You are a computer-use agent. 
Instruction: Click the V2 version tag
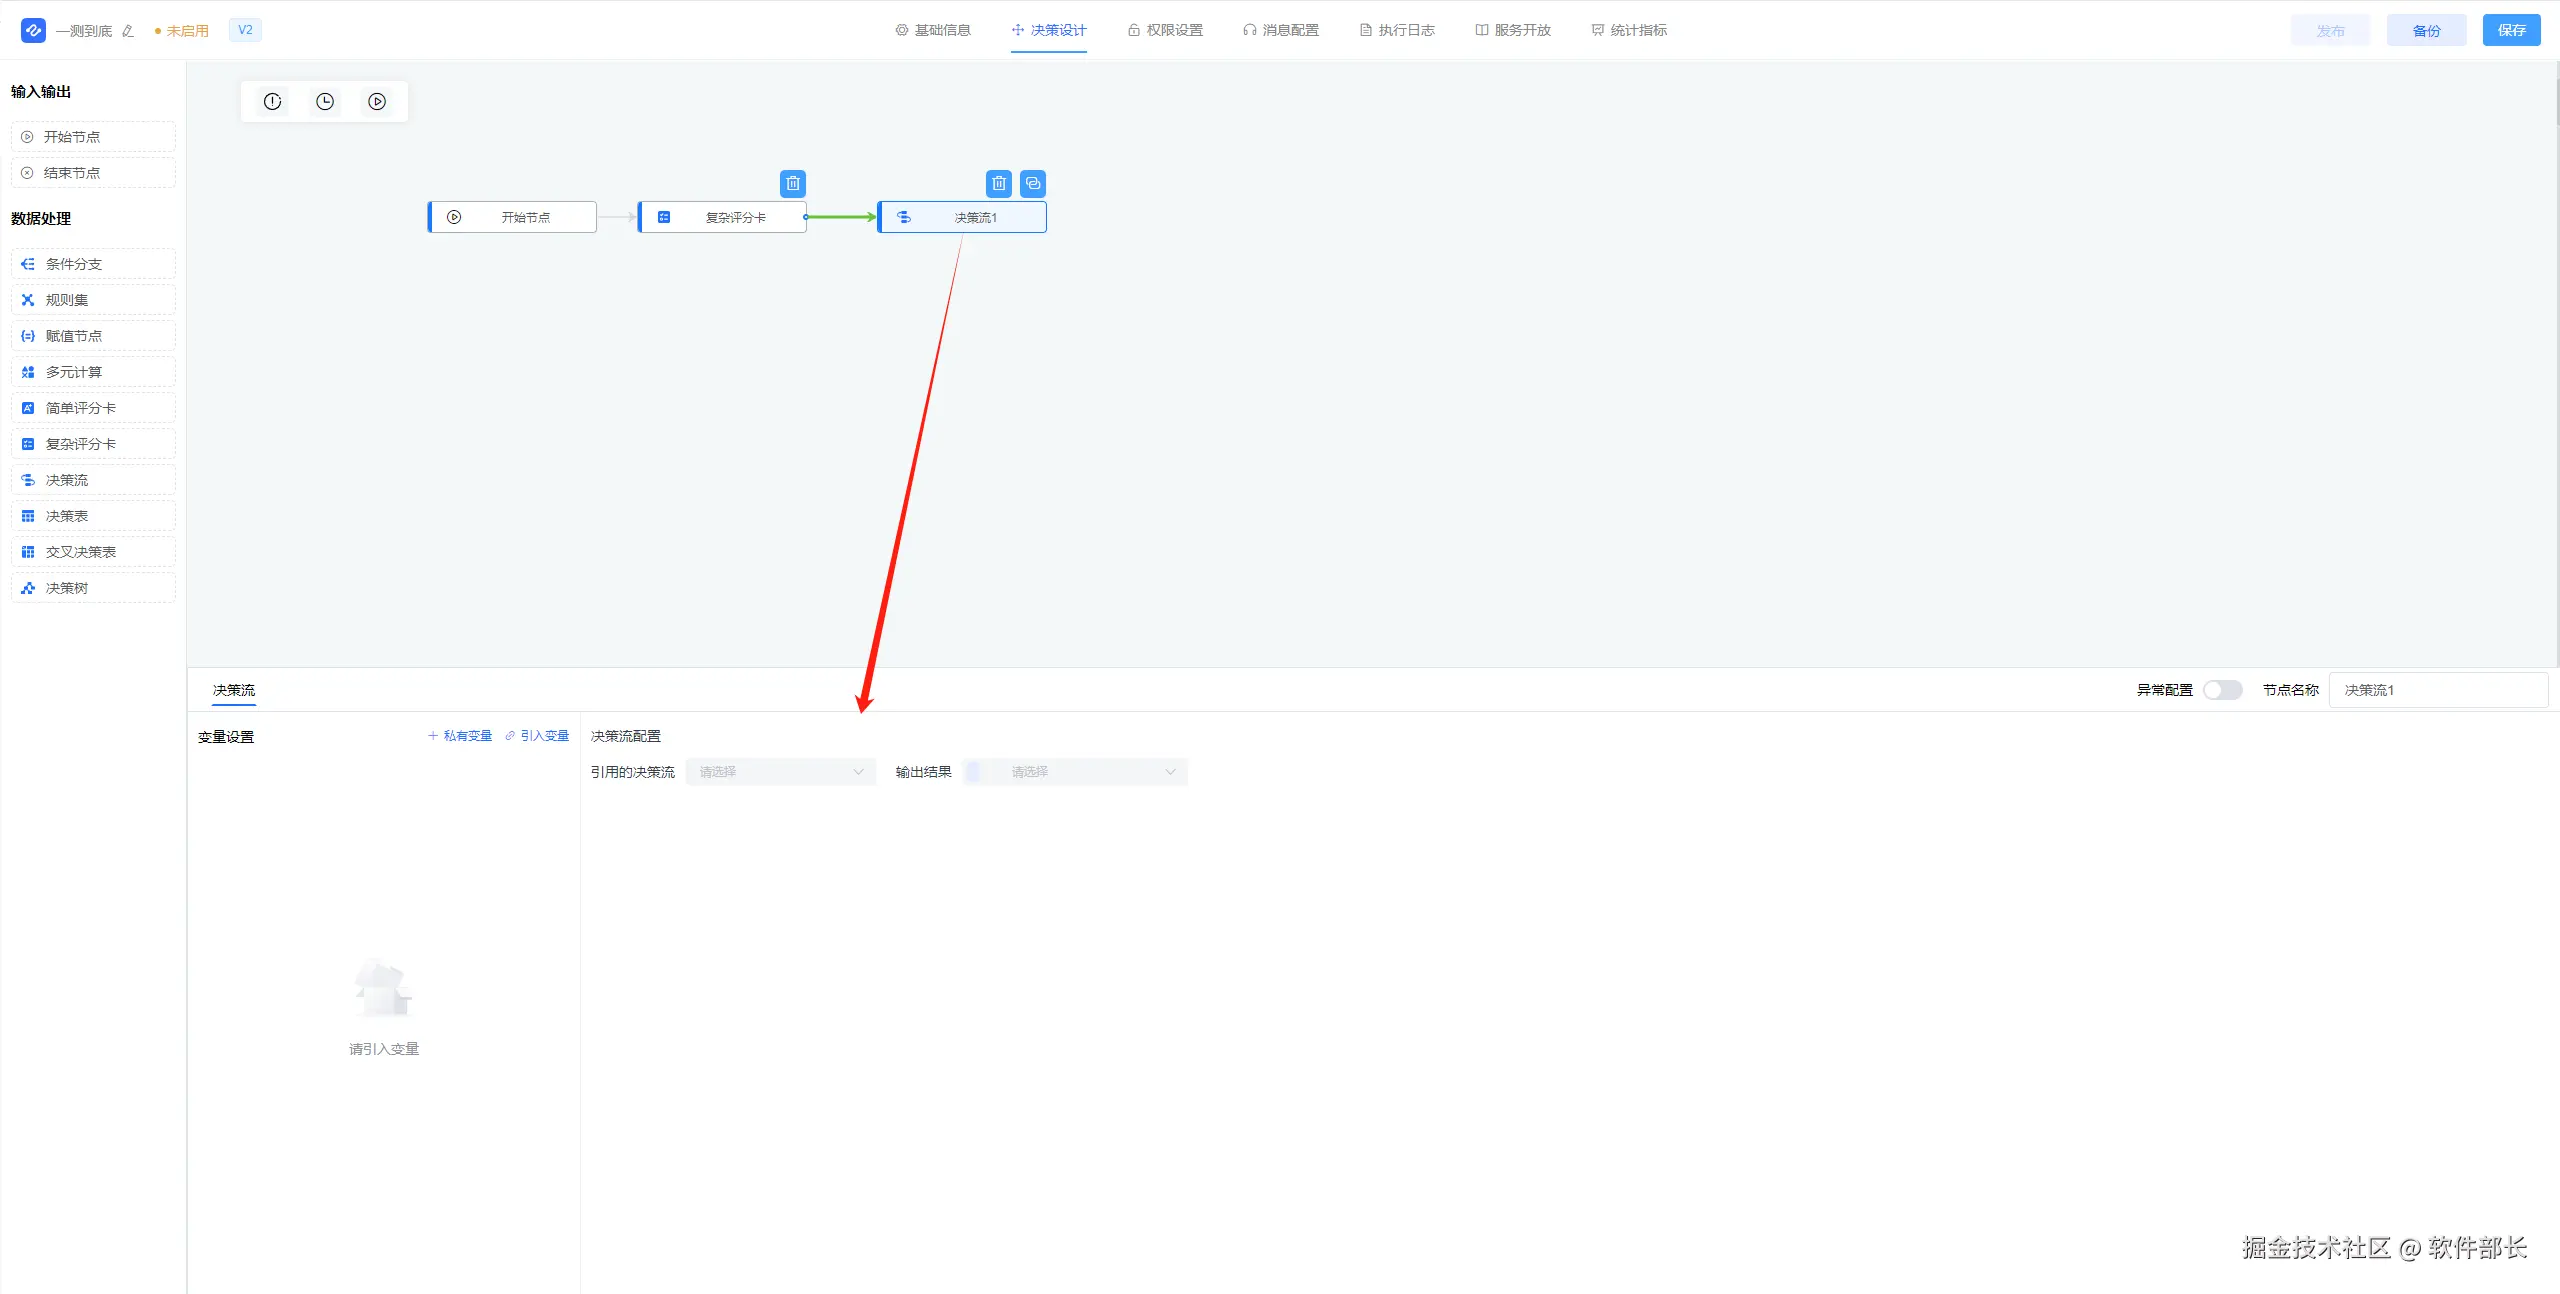pyautogui.click(x=245, y=30)
